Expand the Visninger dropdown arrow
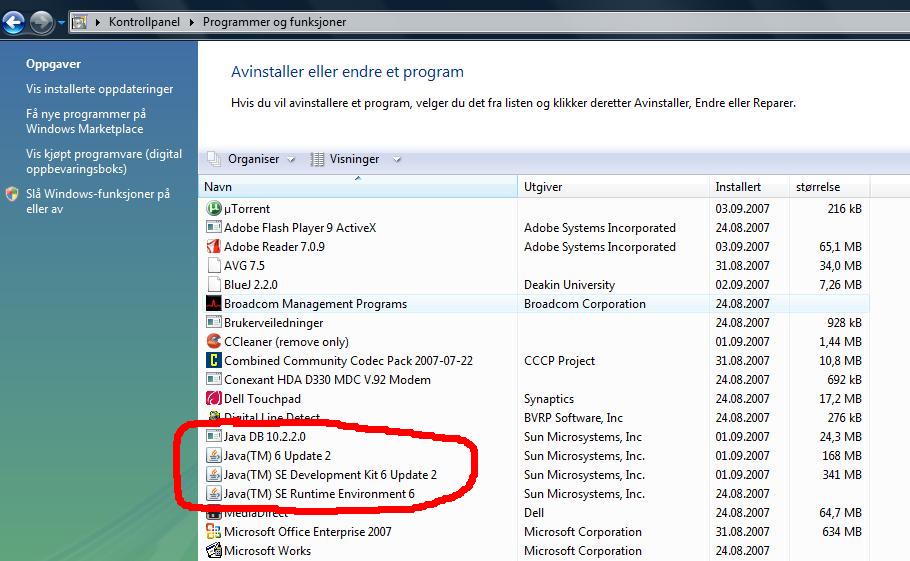This screenshot has height=561, width=910. pyautogui.click(x=397, y=160)
